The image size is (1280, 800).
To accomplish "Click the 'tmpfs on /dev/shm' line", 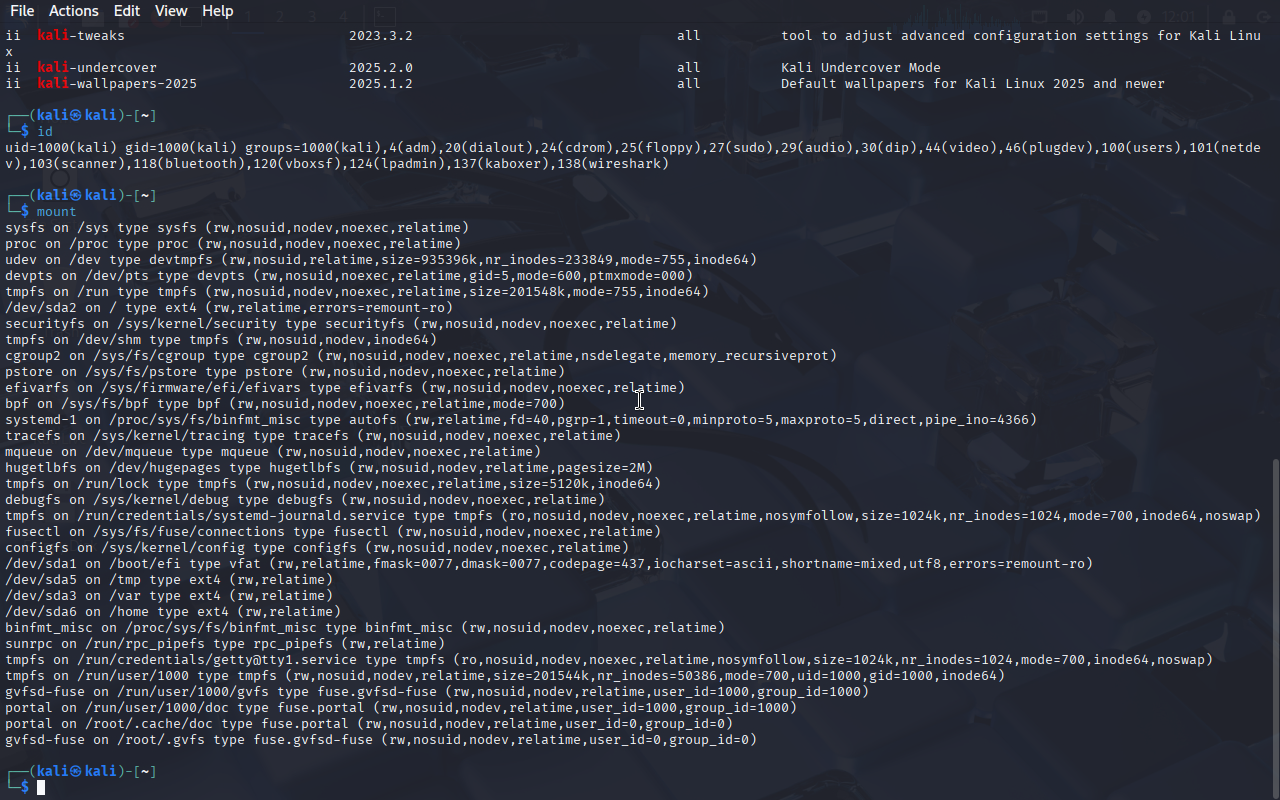I will point(221,340).
